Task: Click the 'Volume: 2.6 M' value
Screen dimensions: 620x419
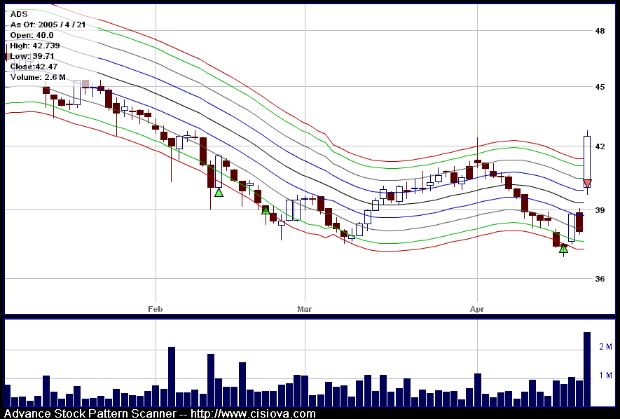Action: coord(38,77)
